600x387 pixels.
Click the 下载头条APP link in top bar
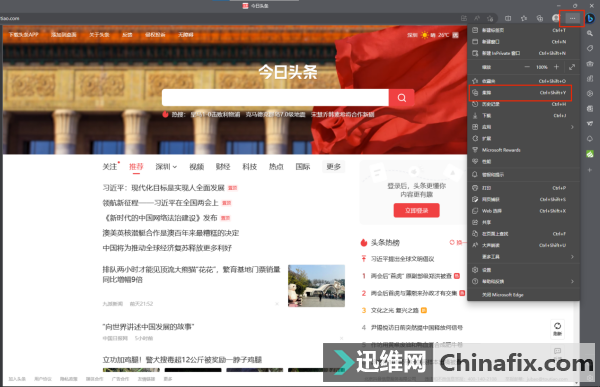tap(24, 35)
